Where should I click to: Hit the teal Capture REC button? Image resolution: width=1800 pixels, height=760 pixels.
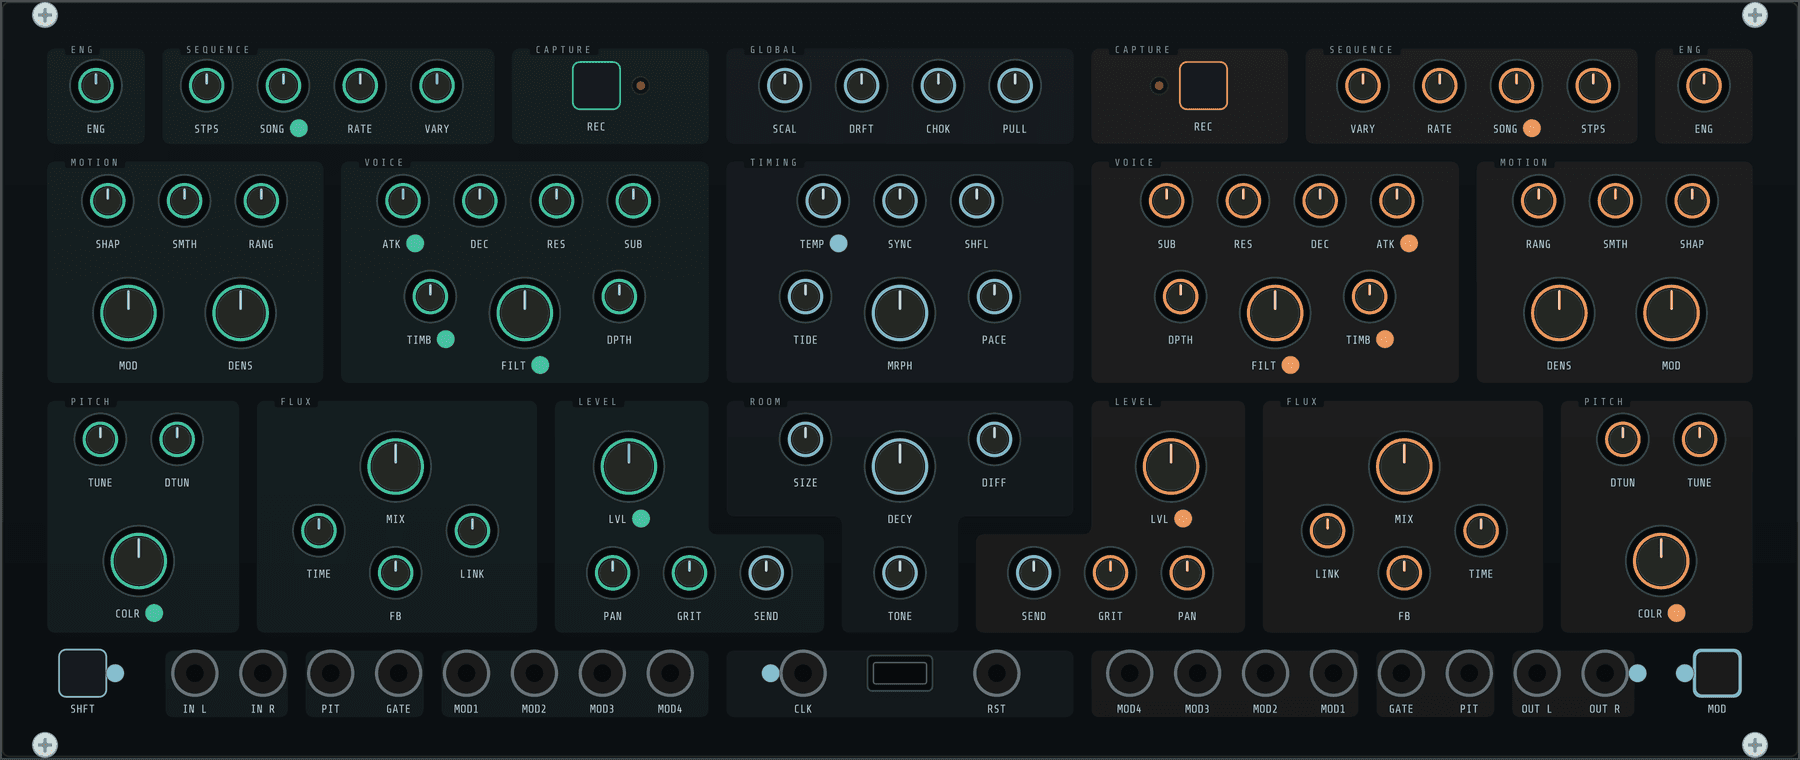(596, 86)
